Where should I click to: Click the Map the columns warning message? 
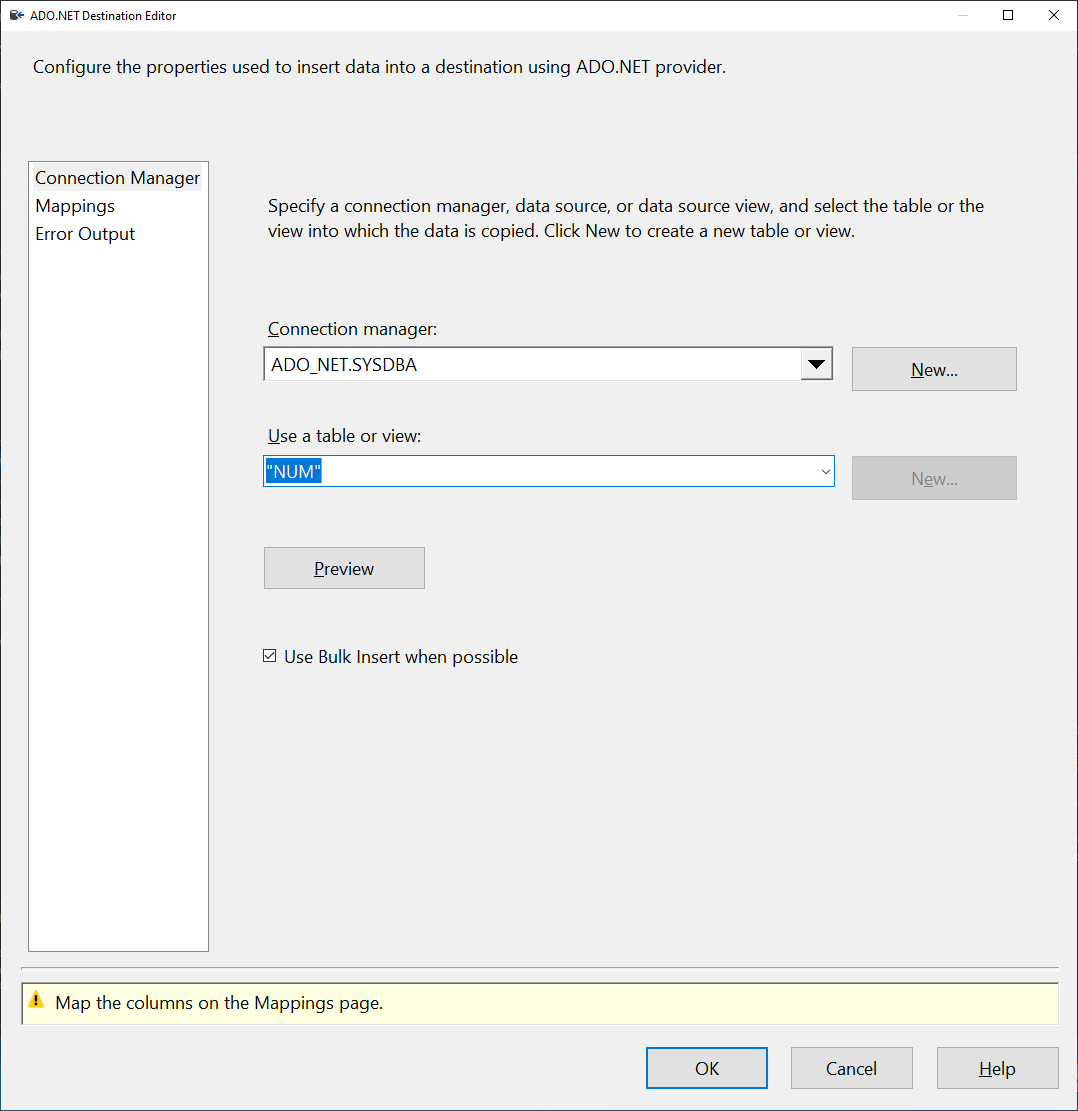tap(219, 1003)
